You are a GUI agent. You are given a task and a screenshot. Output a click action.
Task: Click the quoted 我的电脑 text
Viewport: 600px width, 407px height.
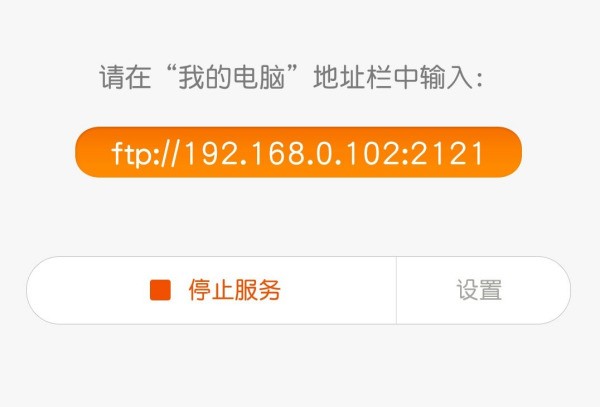point(232,77)
